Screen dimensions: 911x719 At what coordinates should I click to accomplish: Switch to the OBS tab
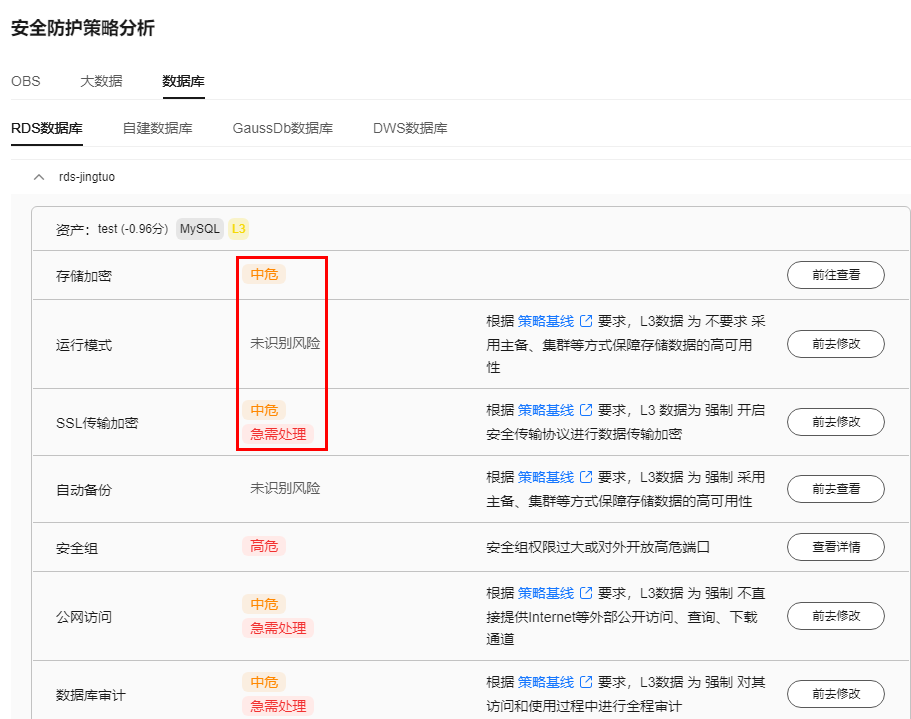tap(26, 81)
